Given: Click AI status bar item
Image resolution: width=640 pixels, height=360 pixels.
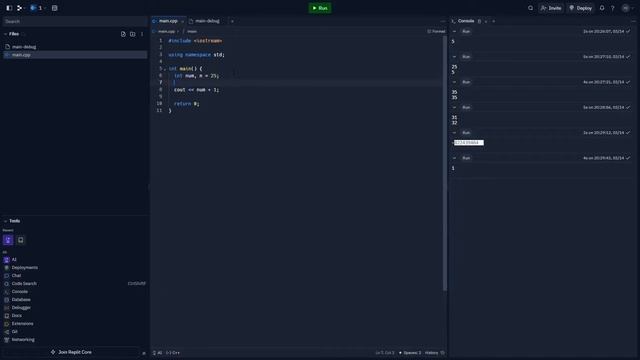Looking at the screenshot, I should pos(158,353).
